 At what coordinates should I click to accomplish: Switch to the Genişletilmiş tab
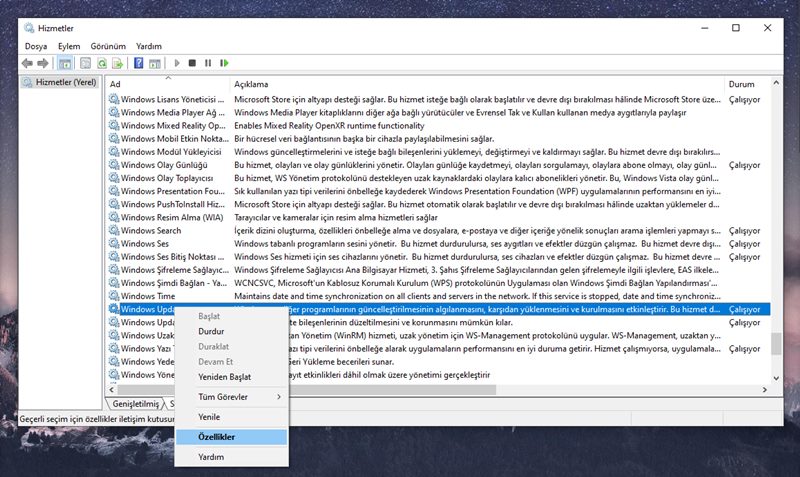135,404
